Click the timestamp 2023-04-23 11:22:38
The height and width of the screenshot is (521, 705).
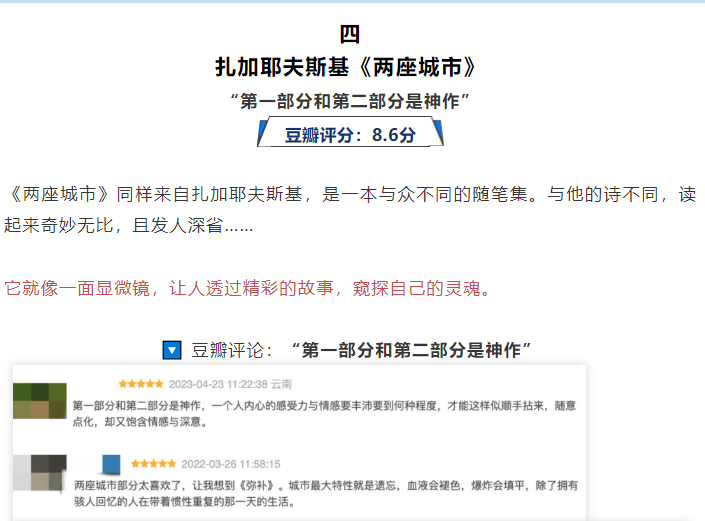point(218,384)
